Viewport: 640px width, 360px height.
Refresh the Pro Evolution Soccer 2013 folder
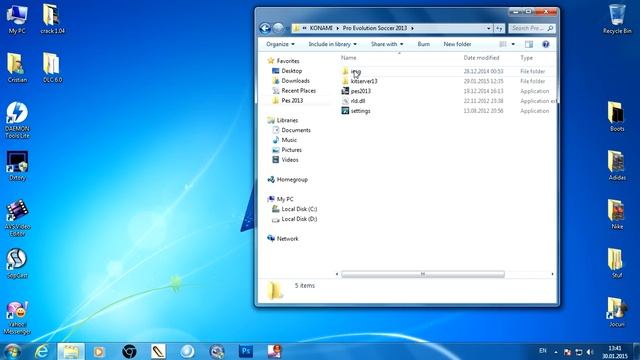point(499,28)
